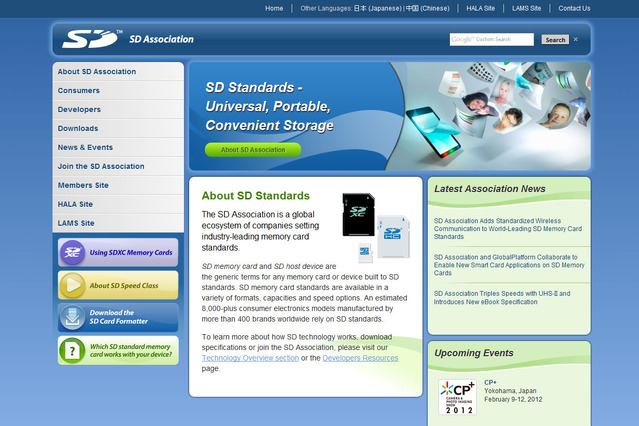Open the CP+ event link
This screenshot has width=639, height=426.
(x=490, y=382)
